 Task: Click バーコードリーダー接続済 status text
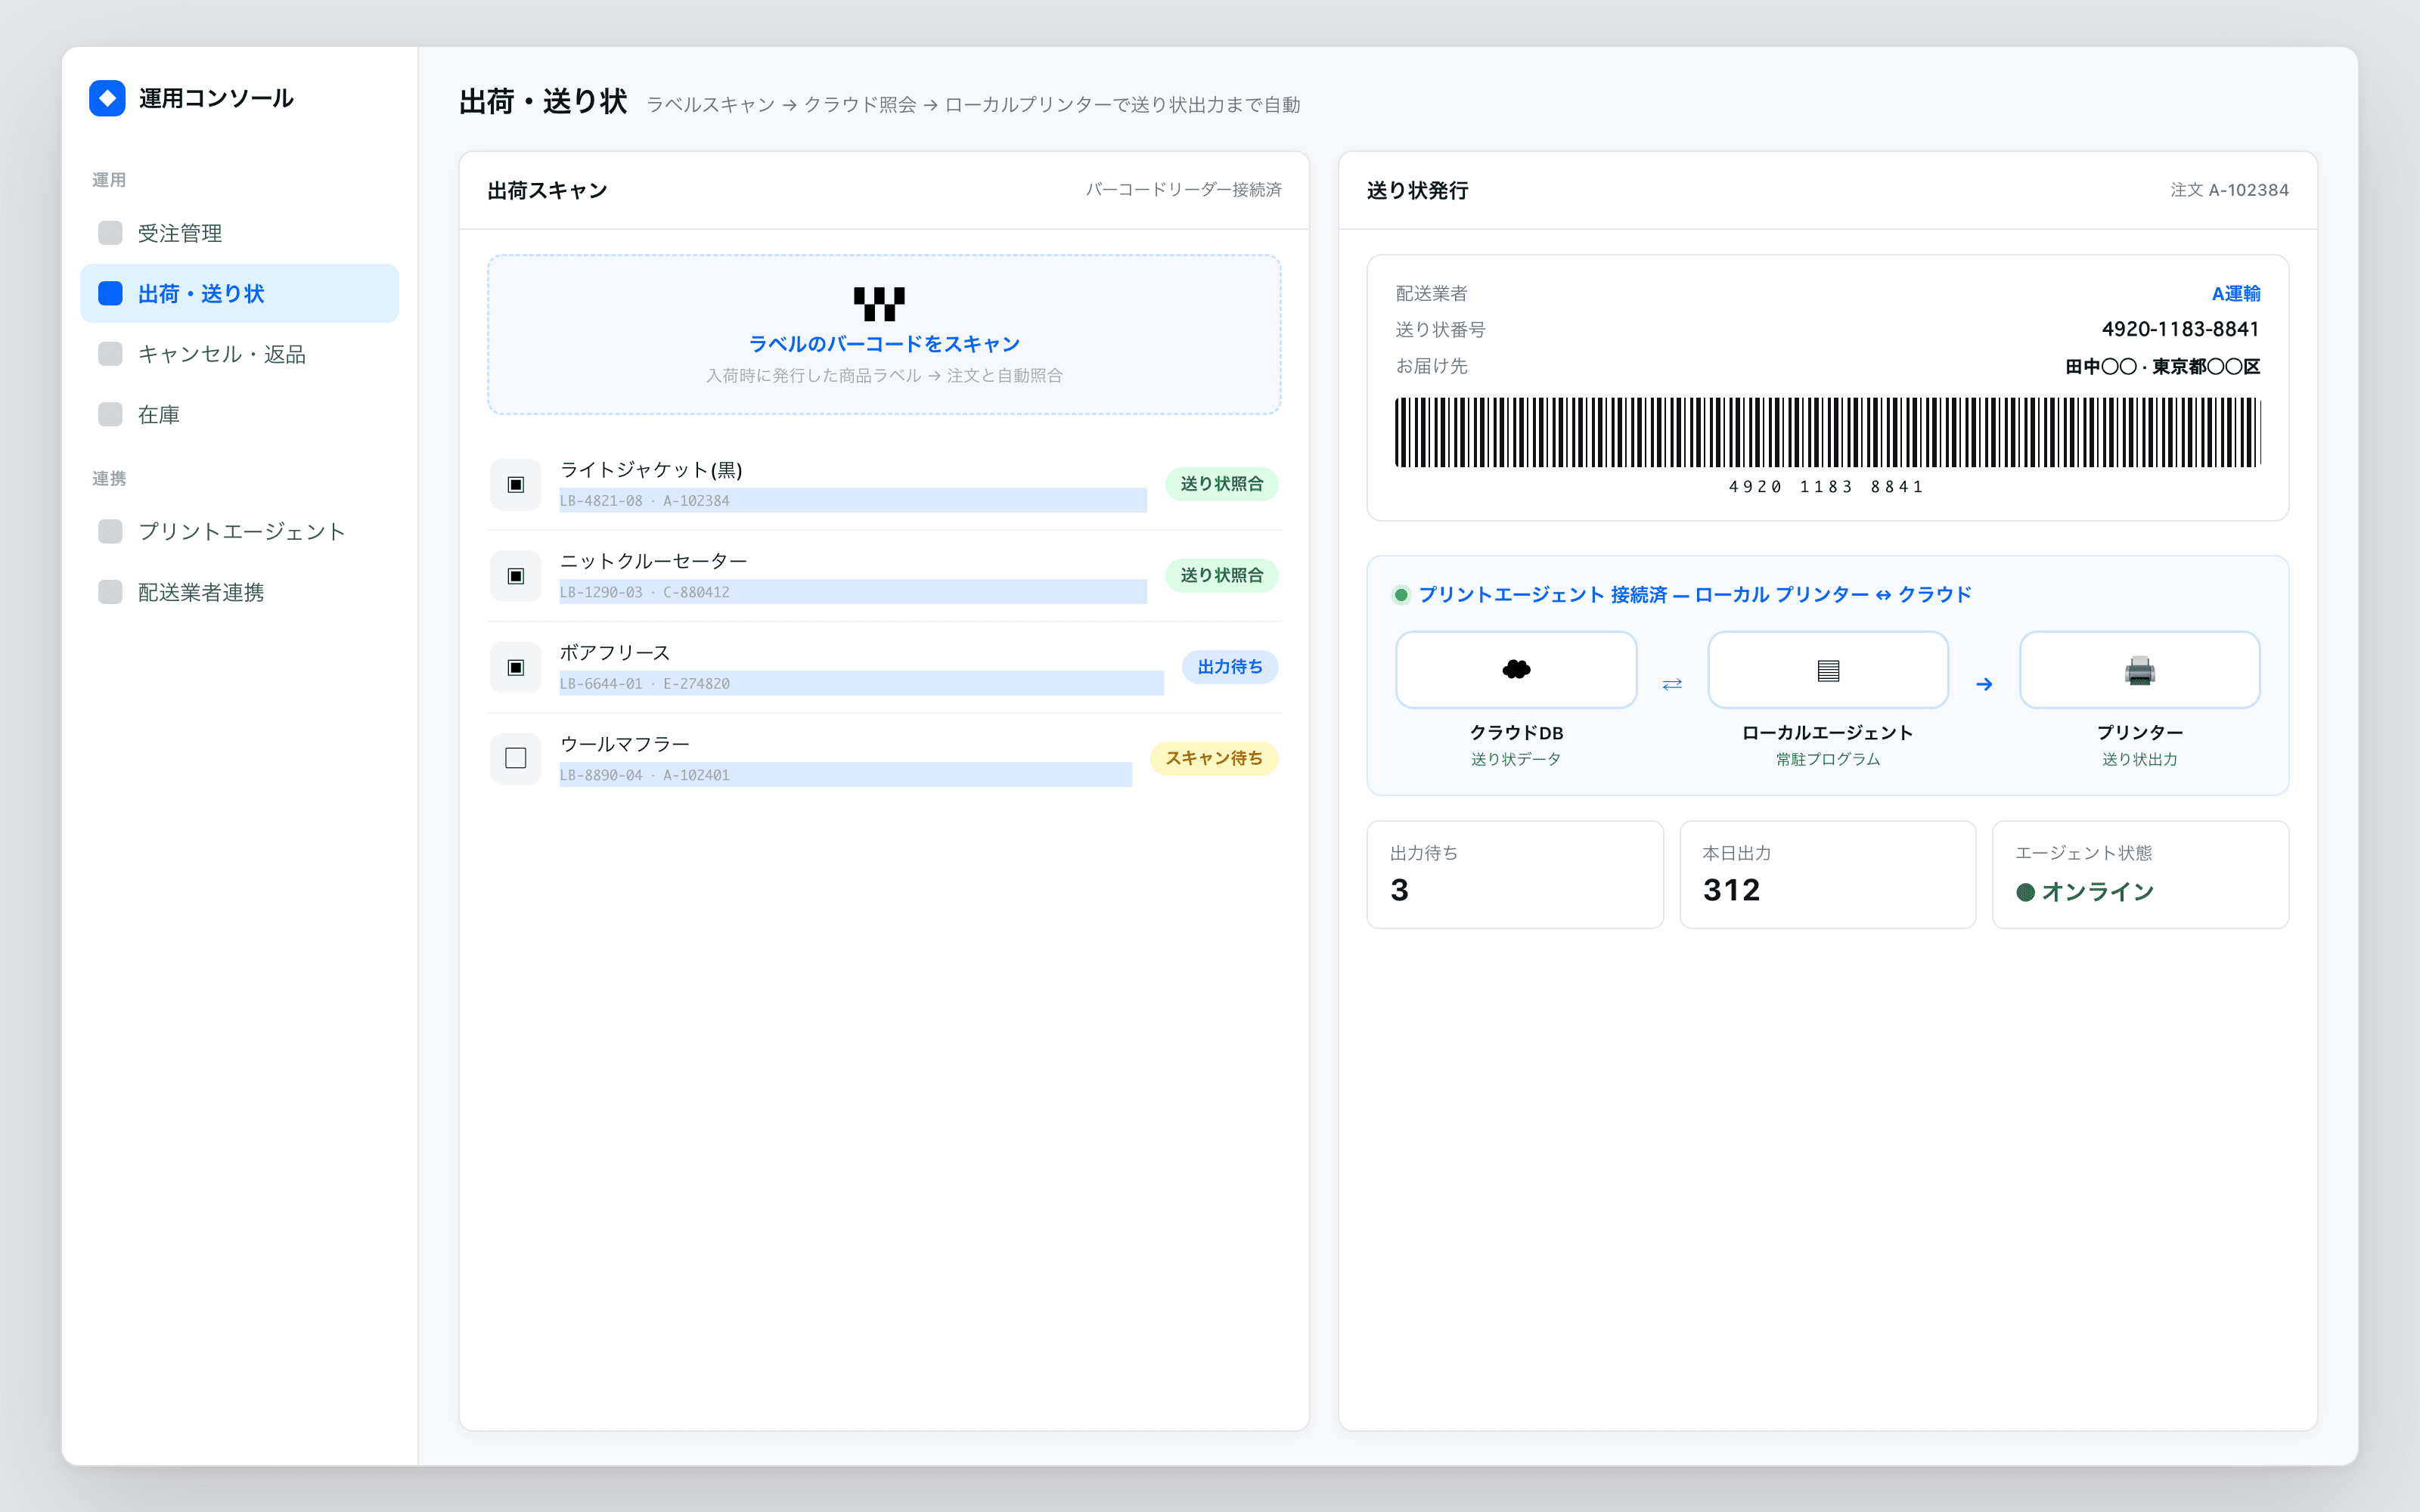click(x=1184, y=190)
